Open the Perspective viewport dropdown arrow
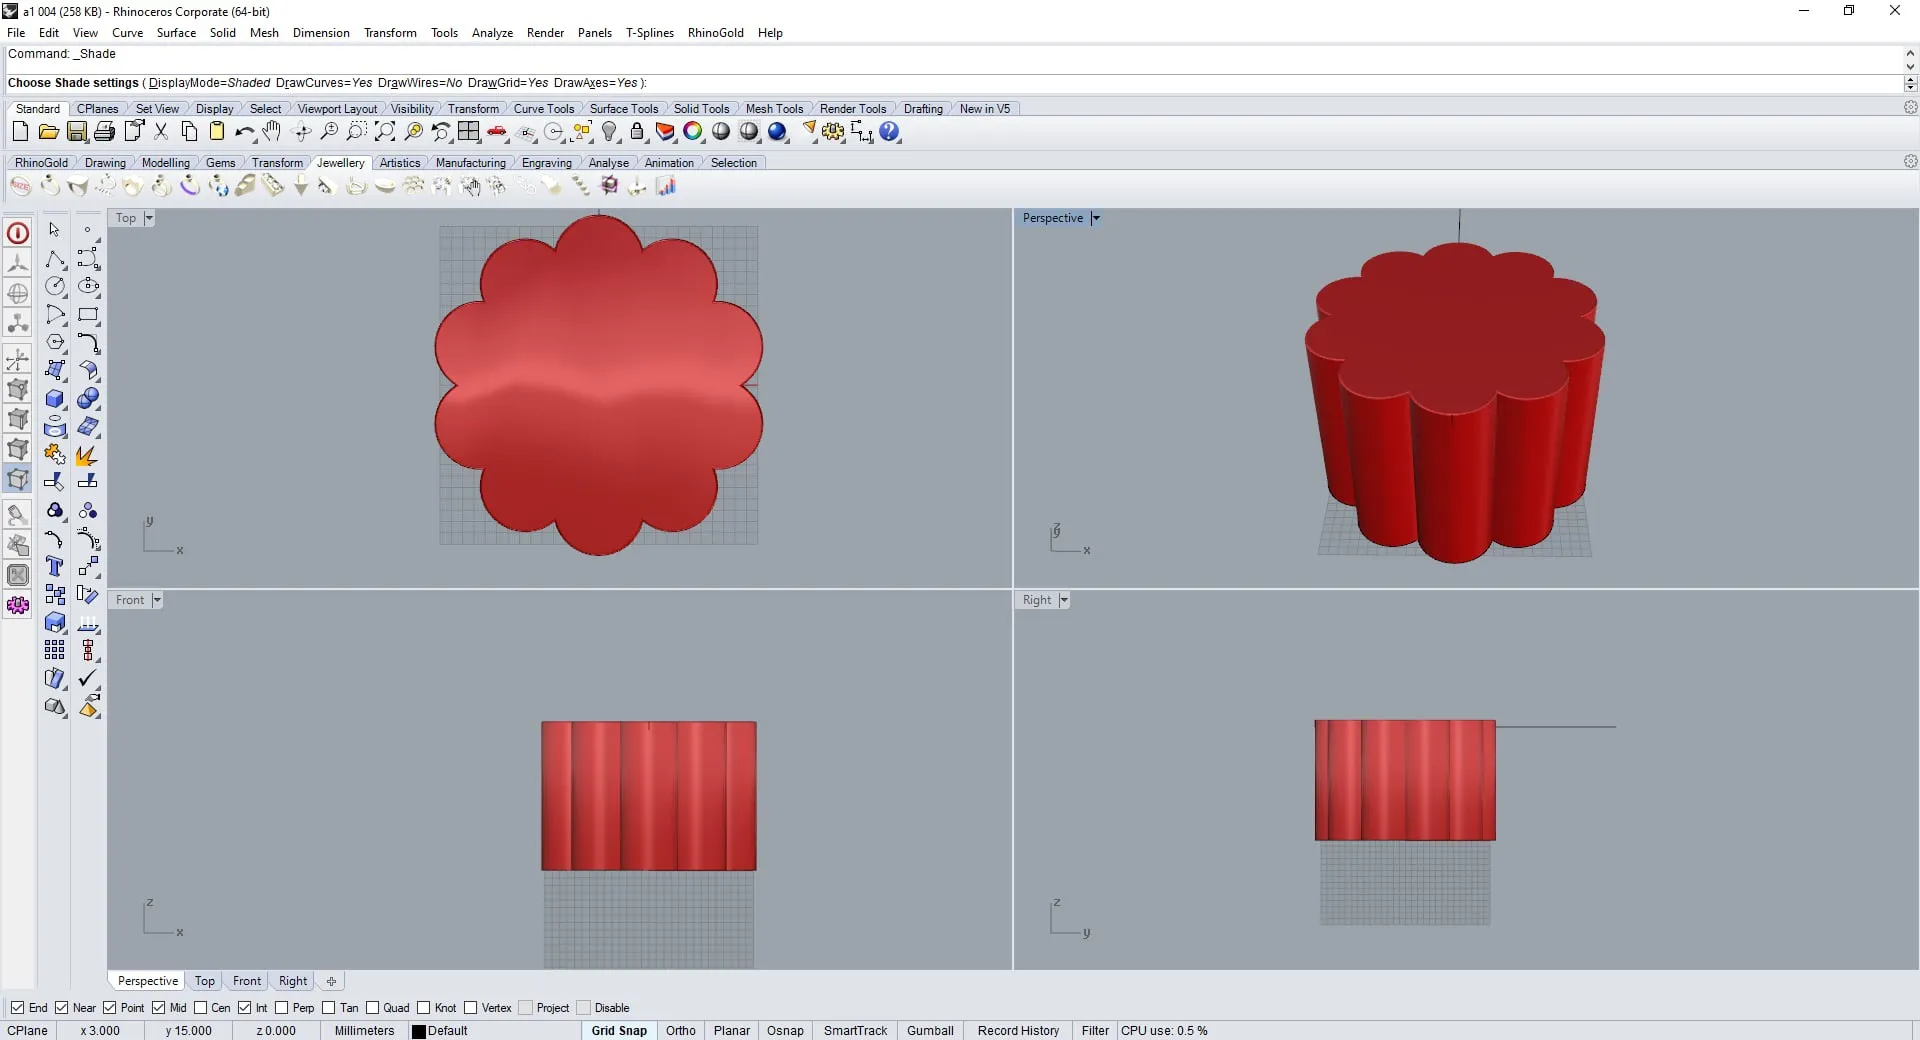This screenshot has width=1920, height=1040. pyautogui.click(x=1095, y=218)
